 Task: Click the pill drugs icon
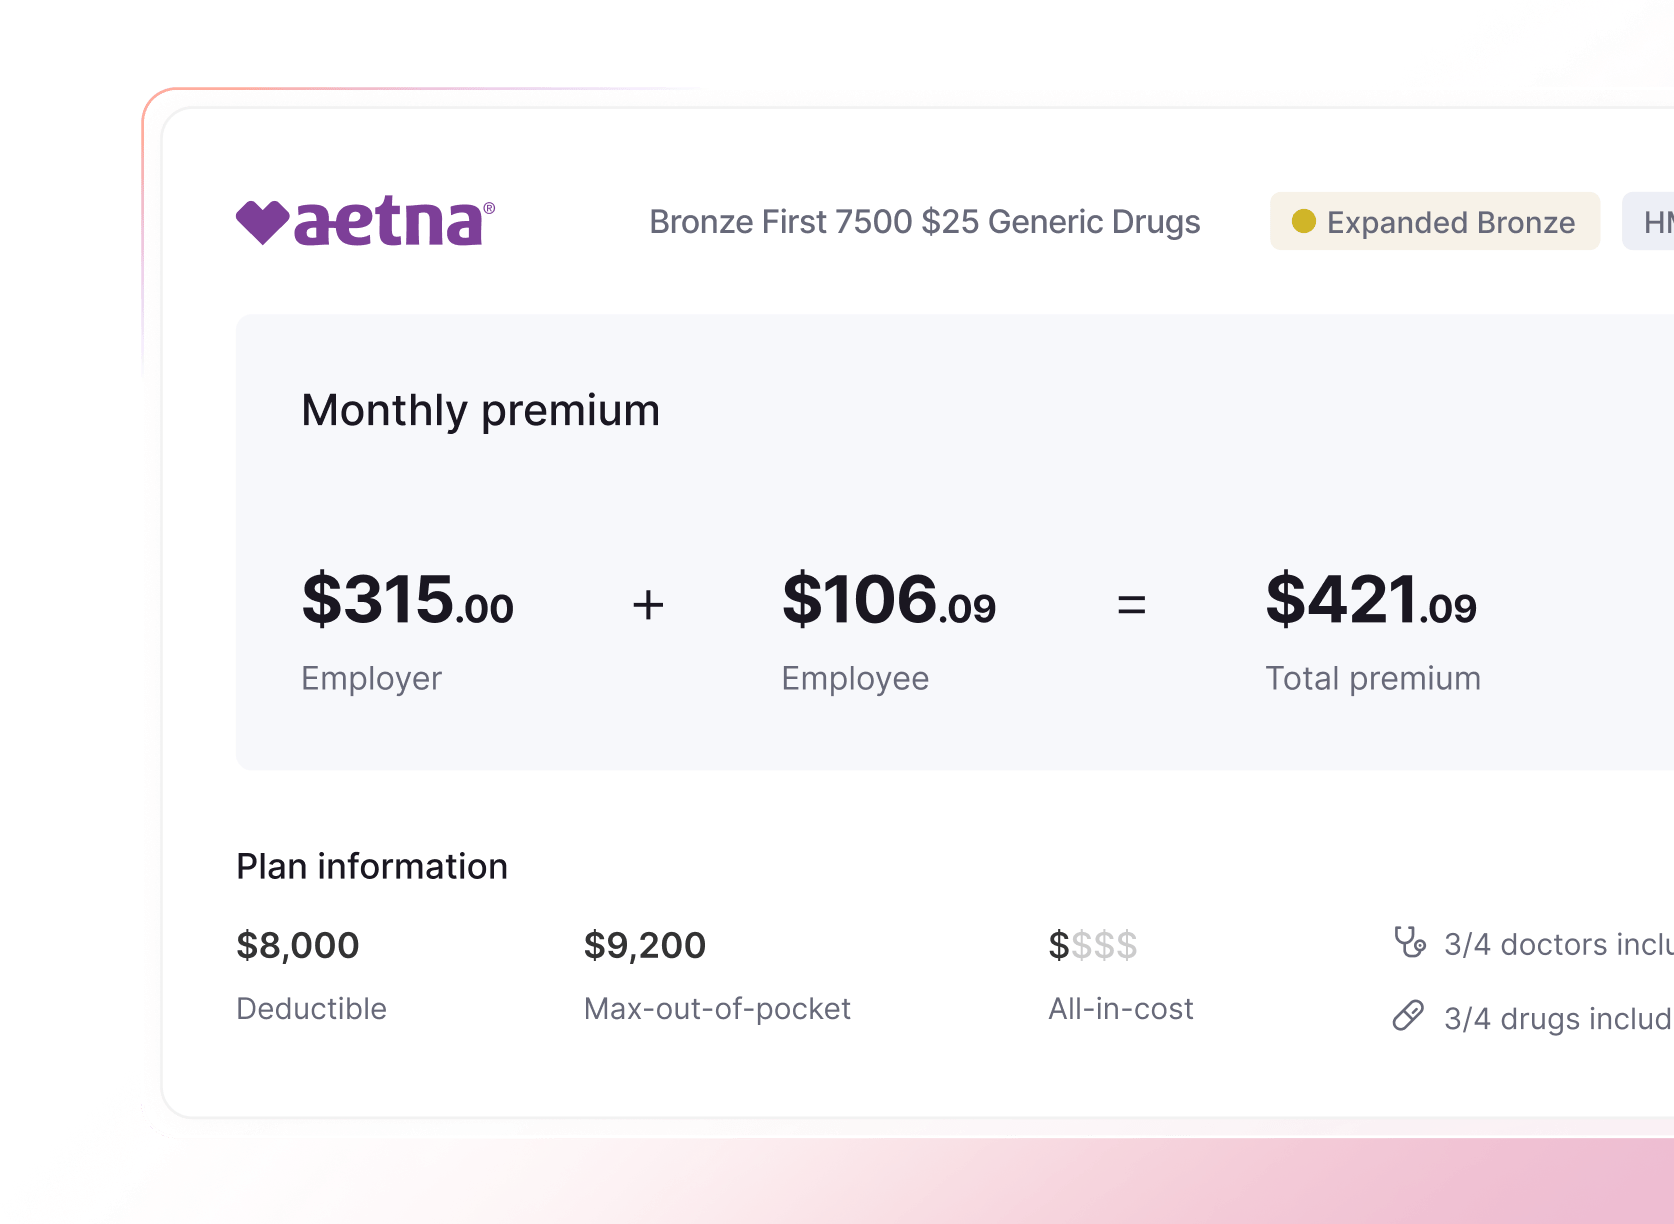(x=1408, y=1016)
